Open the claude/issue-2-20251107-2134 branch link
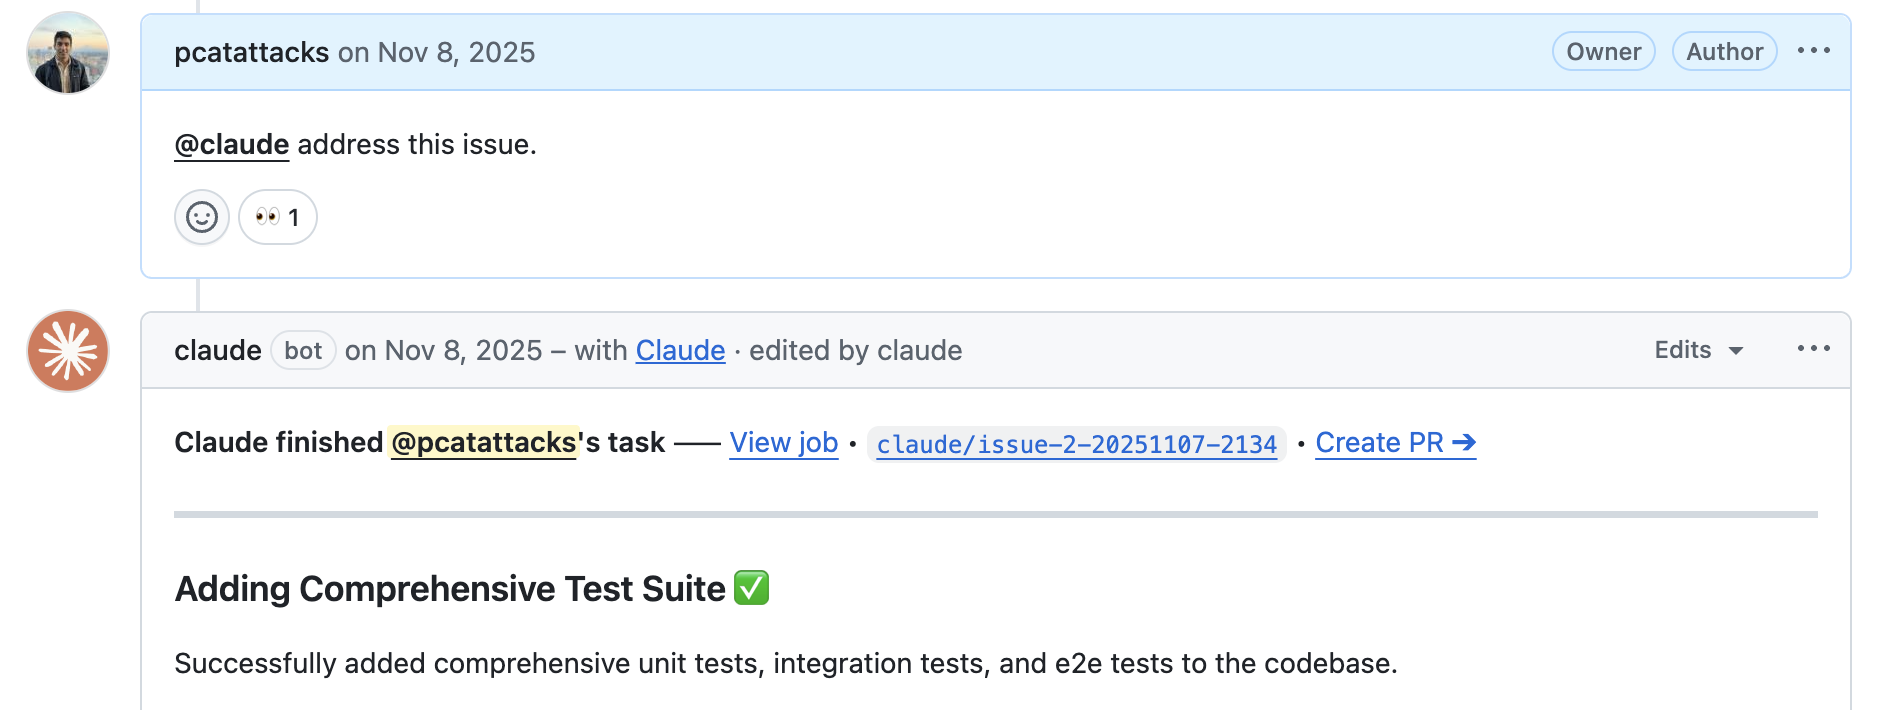 (1076, 444)
